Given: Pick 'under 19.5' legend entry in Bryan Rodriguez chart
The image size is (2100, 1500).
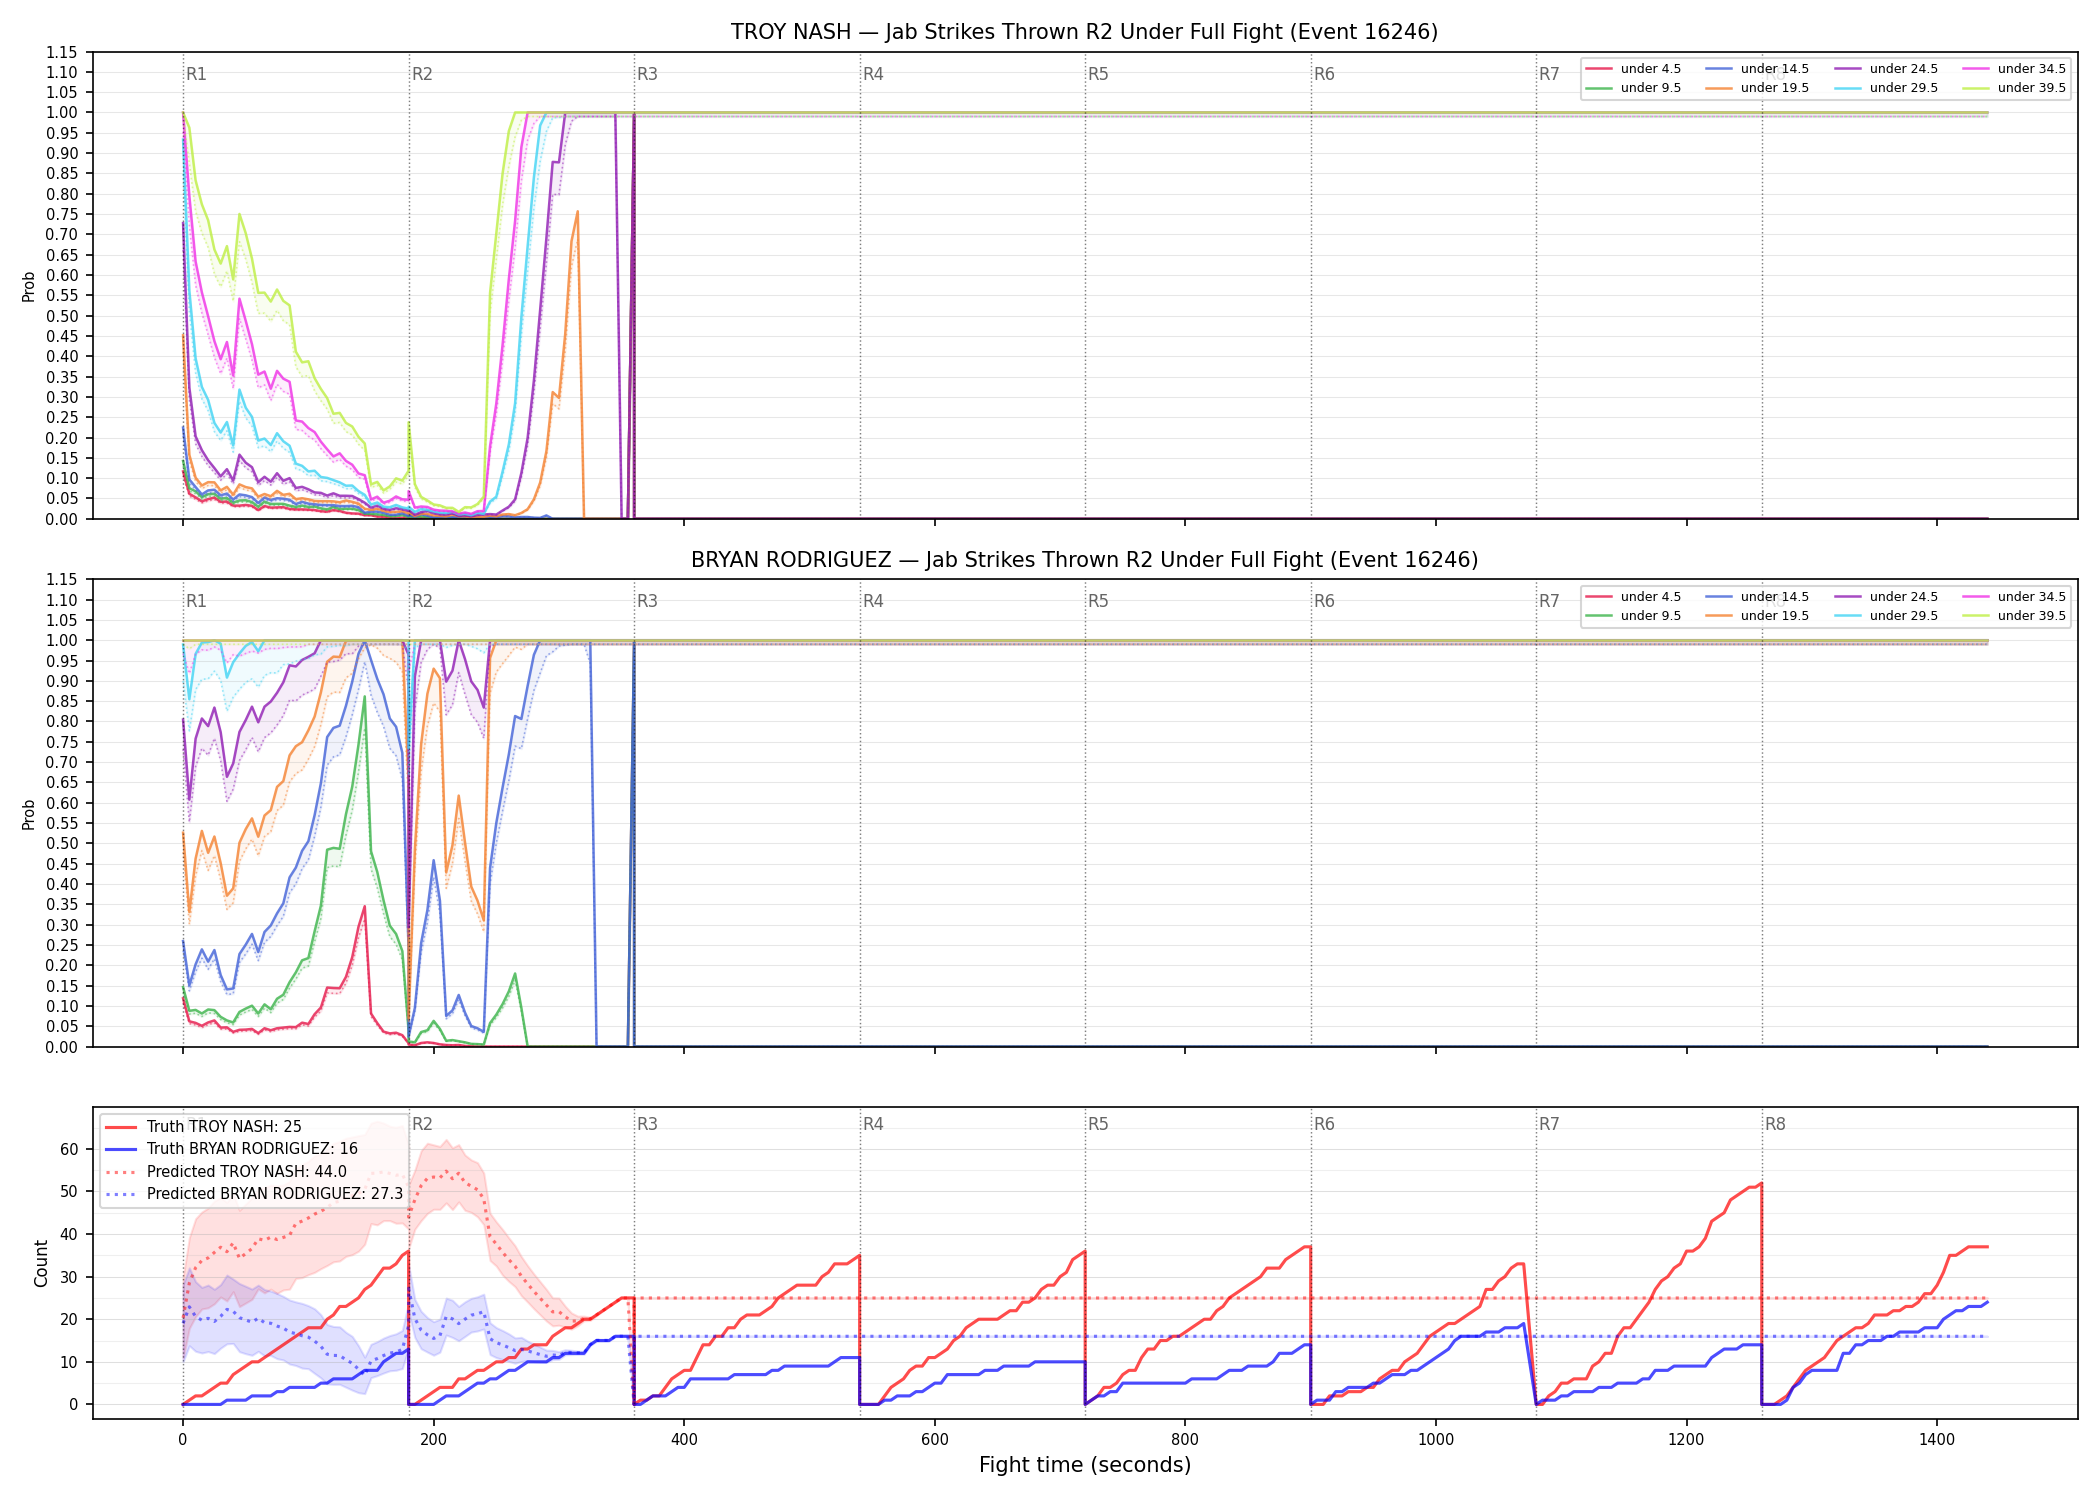Looking at the screenshot, I should click(x=1757, y=616).
